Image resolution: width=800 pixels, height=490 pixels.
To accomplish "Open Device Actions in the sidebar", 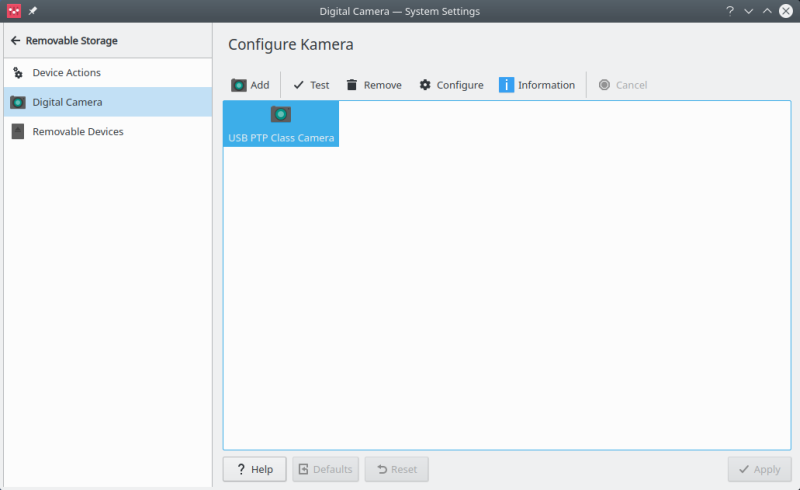I will tap(108, 72).
